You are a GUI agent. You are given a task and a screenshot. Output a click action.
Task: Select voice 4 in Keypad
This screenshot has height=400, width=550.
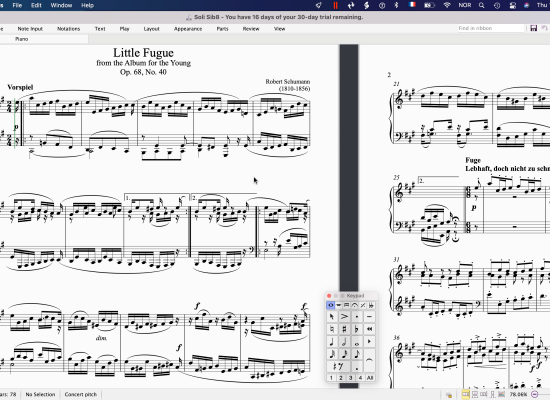(360, 378)
